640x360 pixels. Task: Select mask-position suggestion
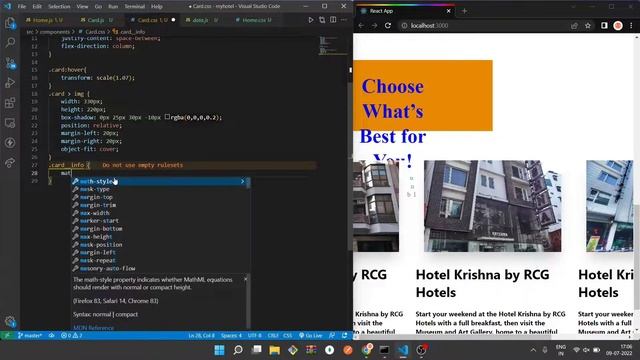(160, 244)
